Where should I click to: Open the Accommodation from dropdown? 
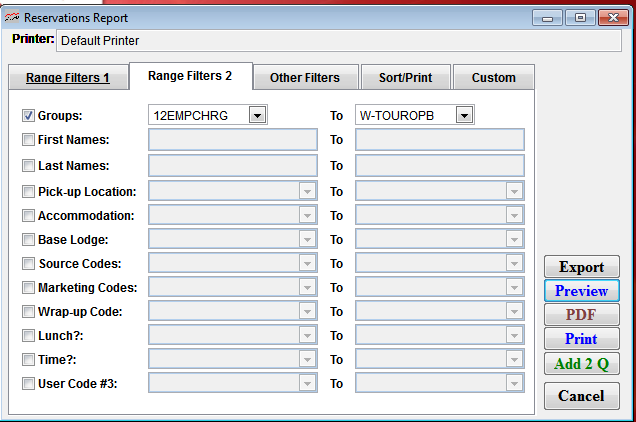pos(307,215)
